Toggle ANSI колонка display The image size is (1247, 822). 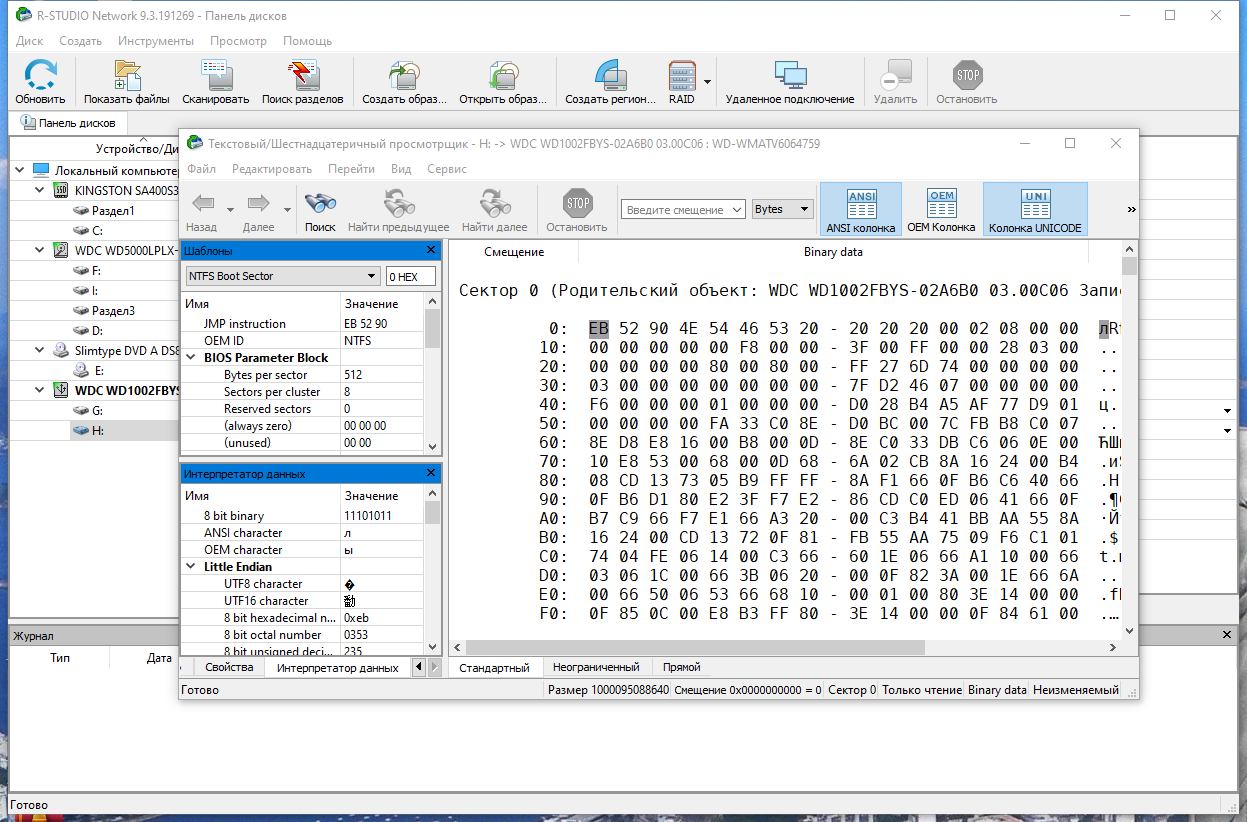861,210
